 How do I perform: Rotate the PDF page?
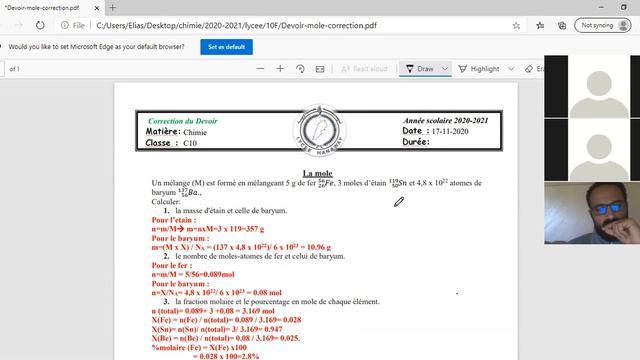[300, 69]
